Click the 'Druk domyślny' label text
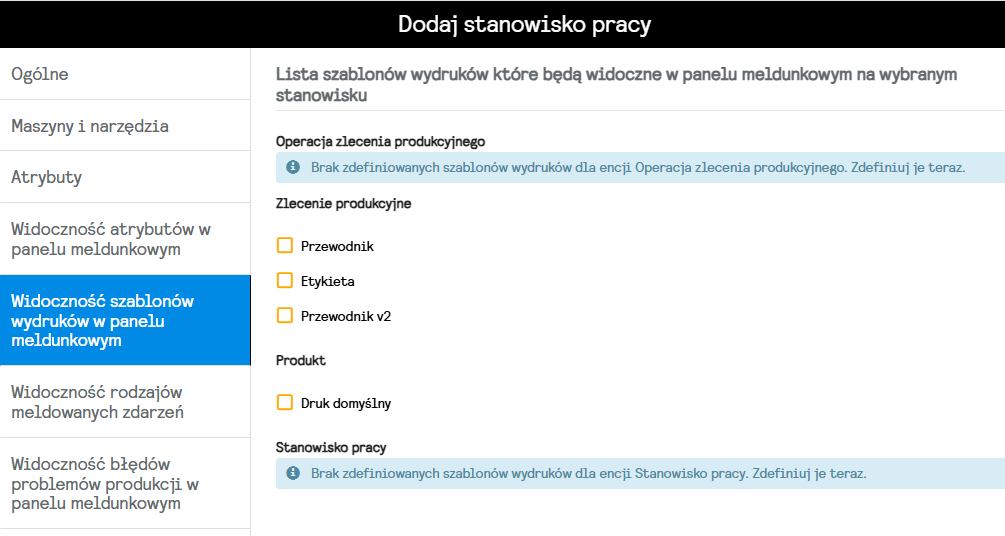The height and width of the screenshot is (536, 1005). coord(346,404)
